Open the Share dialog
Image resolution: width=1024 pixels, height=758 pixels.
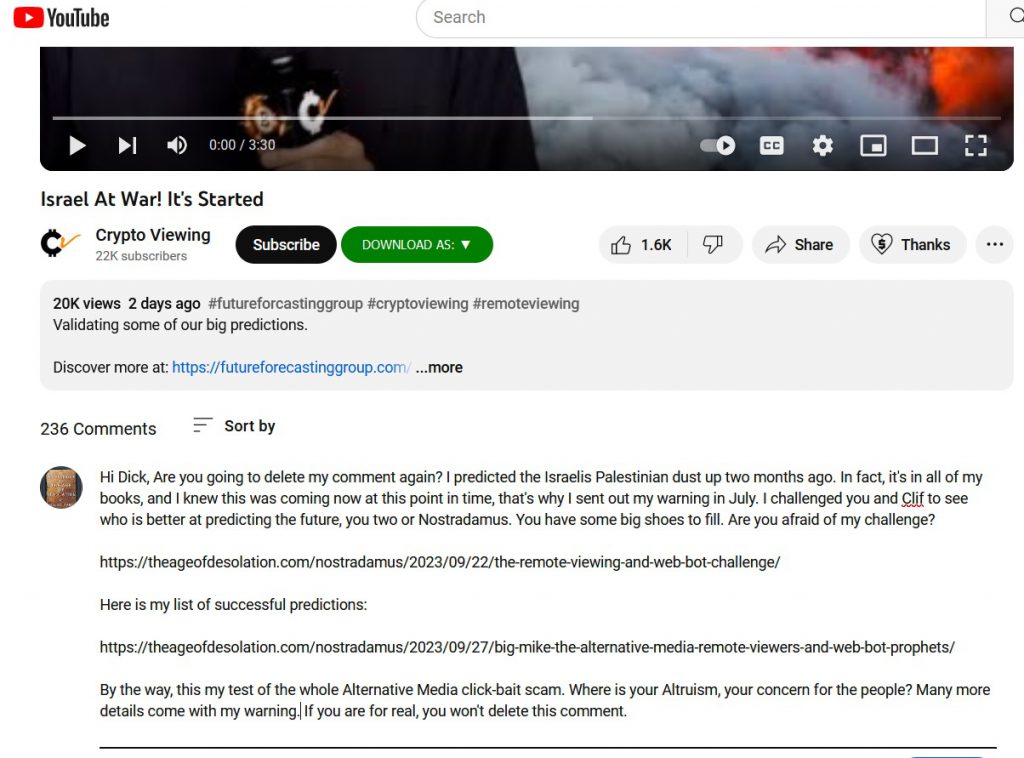(801, 245)
